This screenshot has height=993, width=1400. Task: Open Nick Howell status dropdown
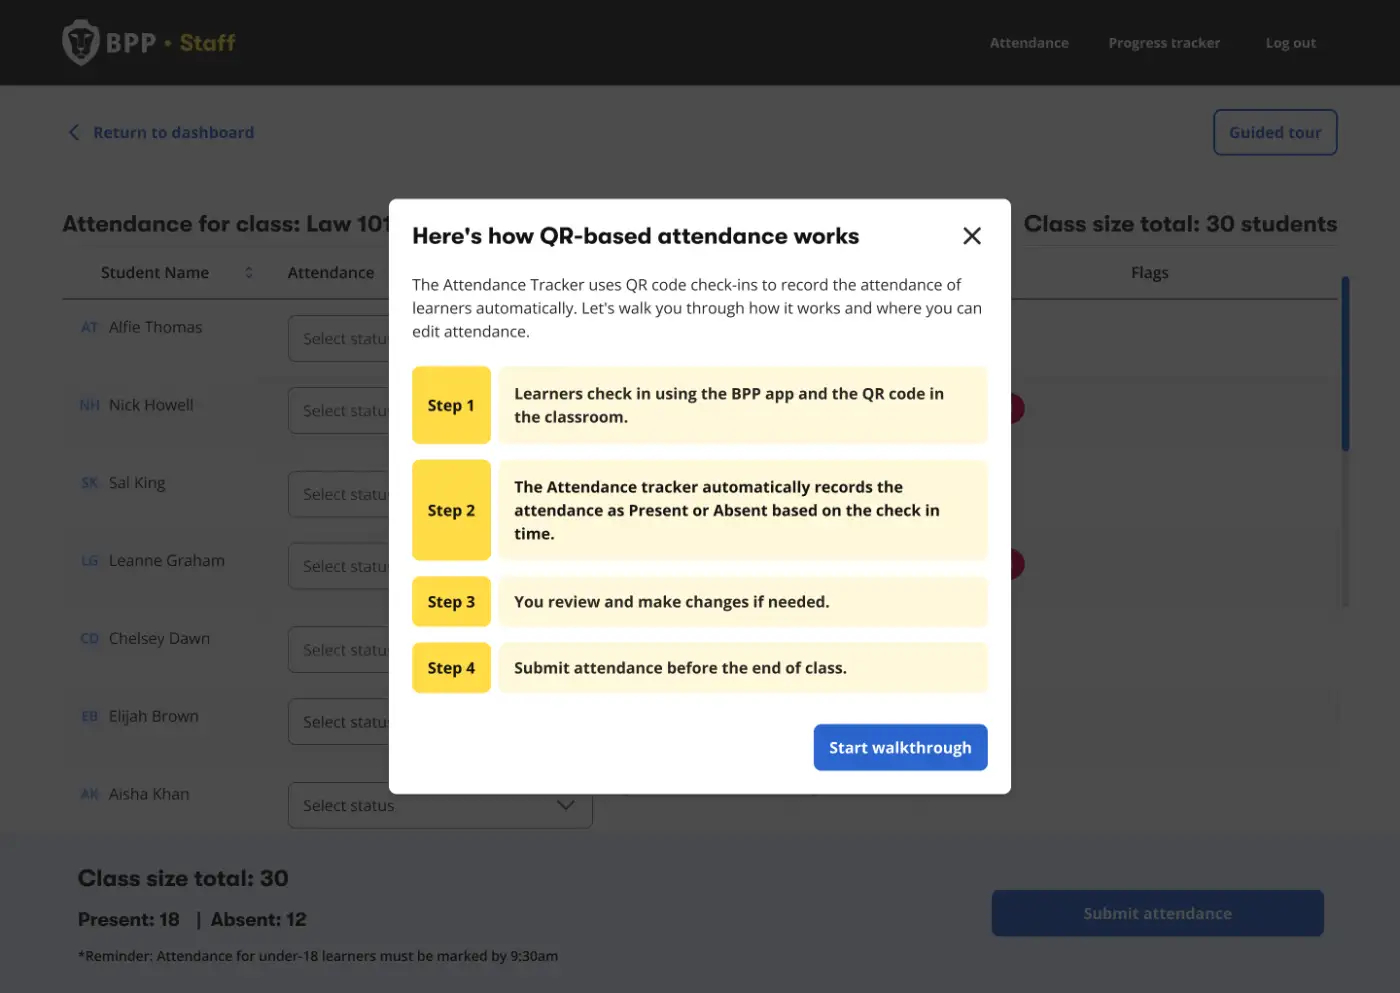pyautogui.click(x=339, y=411)
